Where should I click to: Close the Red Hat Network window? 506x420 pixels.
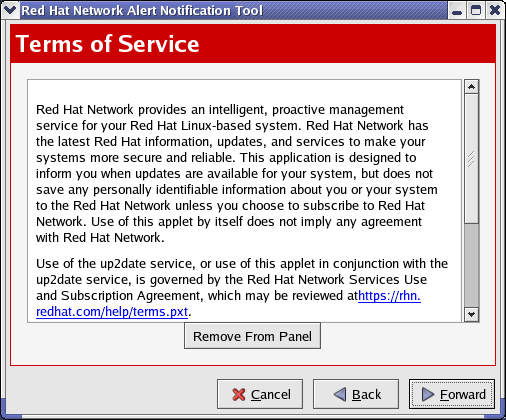coord(495,10)
